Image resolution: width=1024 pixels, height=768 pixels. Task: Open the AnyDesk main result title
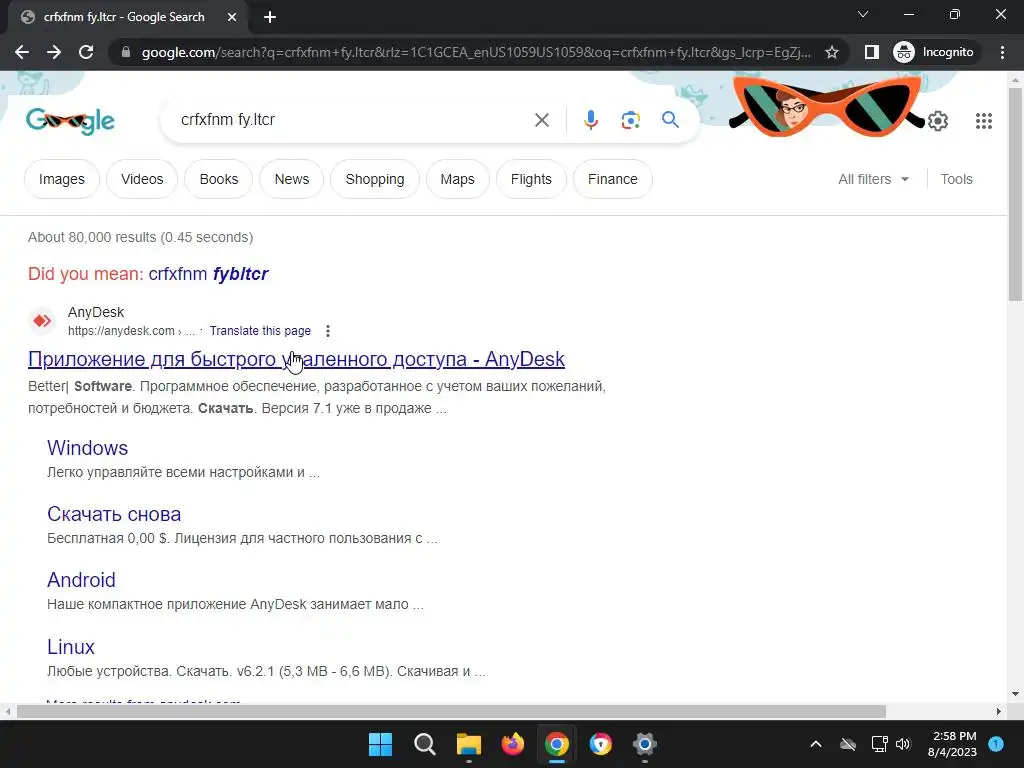click(296, 359)
